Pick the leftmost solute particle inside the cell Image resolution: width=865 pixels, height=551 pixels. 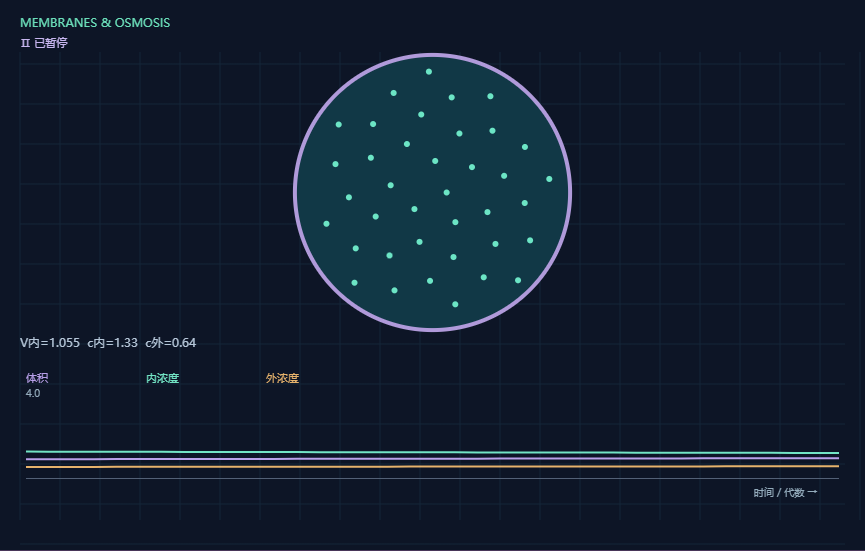pos(327,224)
